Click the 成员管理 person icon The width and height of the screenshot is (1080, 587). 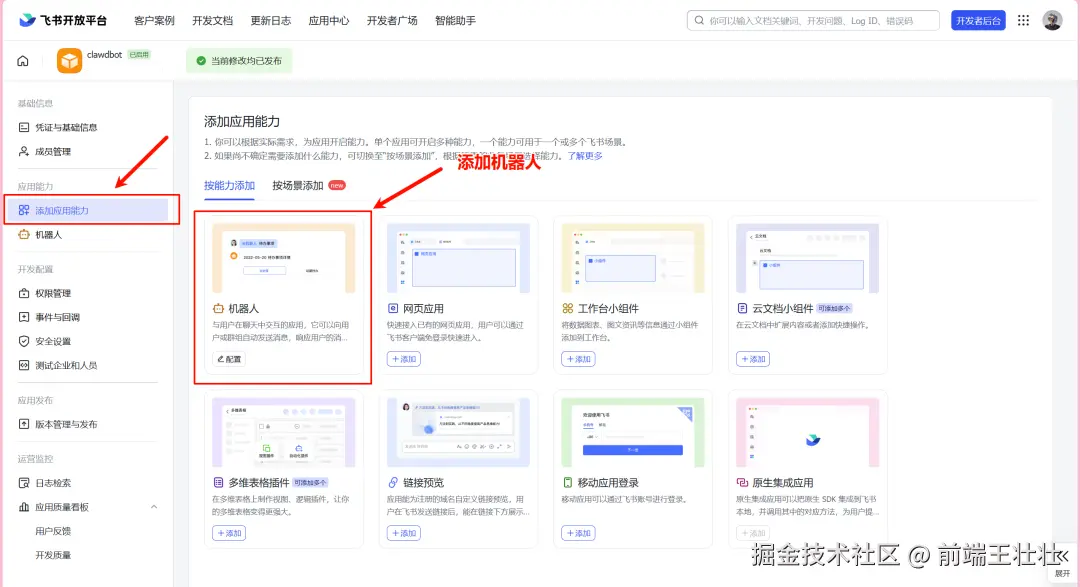24,152
